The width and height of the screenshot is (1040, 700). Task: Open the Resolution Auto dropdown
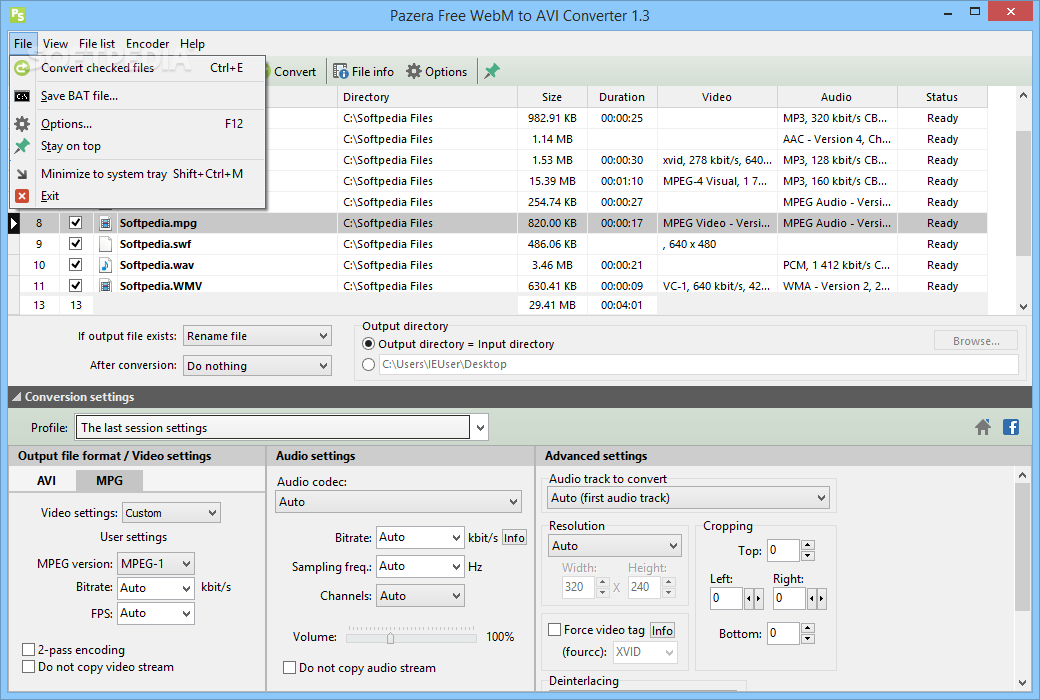[x=615, y=545]
